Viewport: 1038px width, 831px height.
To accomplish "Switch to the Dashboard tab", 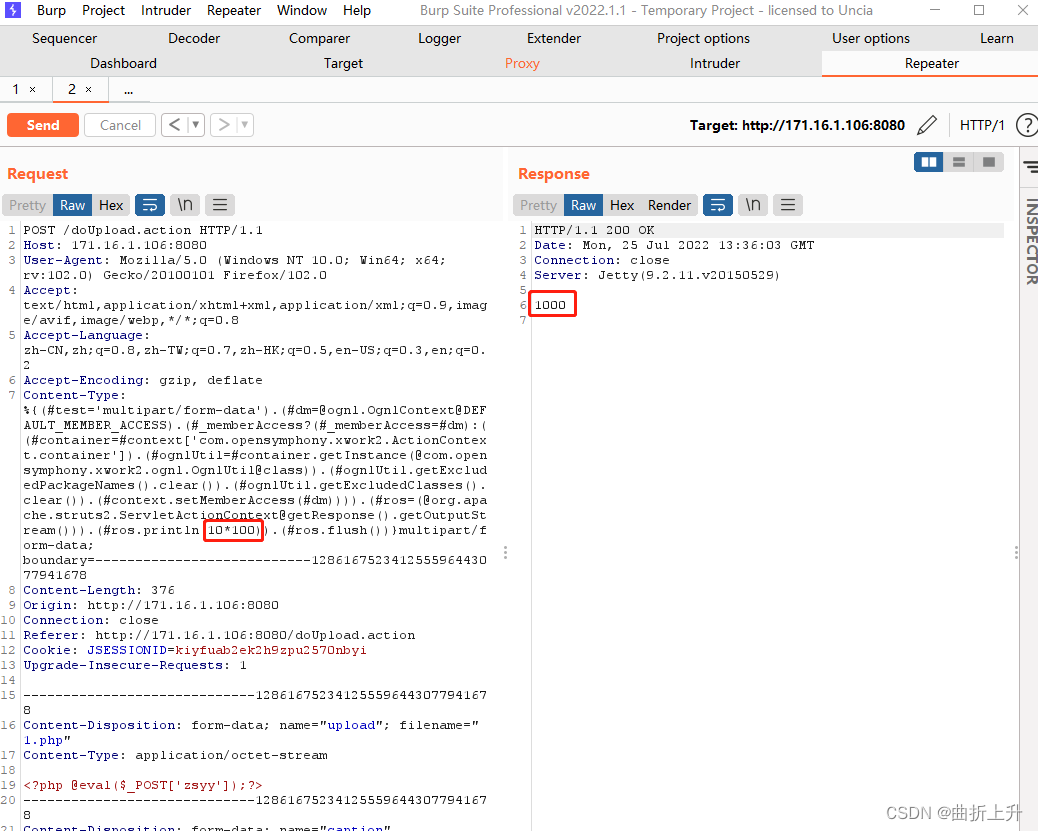I will click(x=123, y=64).
